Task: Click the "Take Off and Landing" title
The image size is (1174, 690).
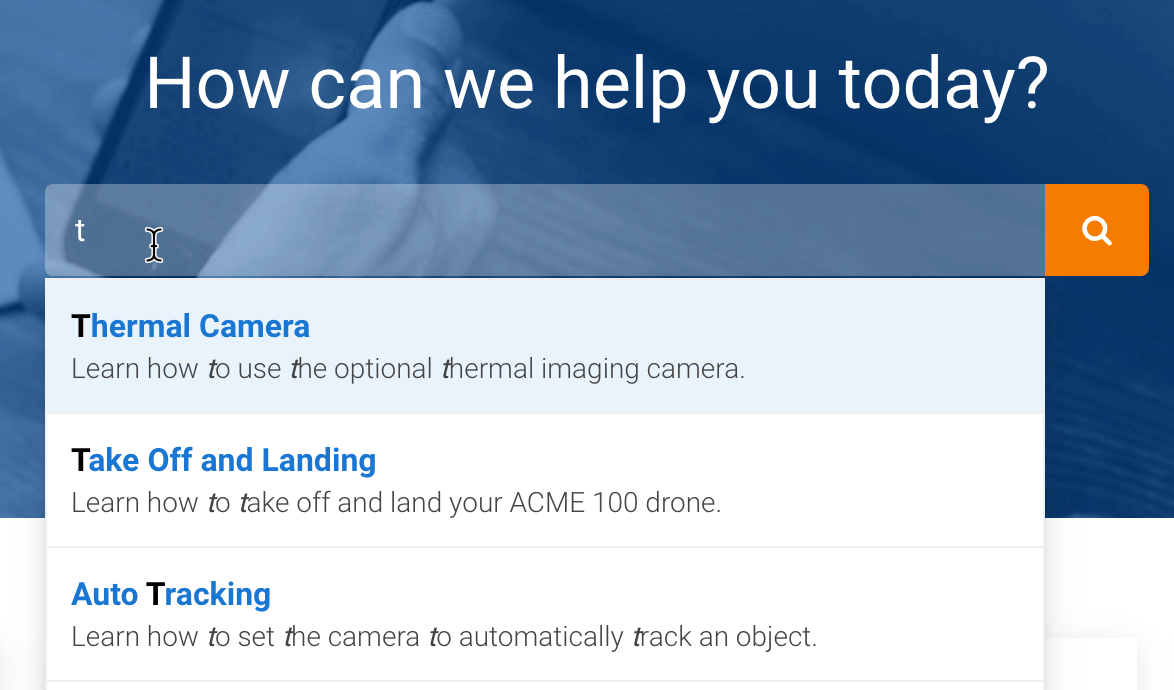Action: pyautogui.click(x=223, y=460)
